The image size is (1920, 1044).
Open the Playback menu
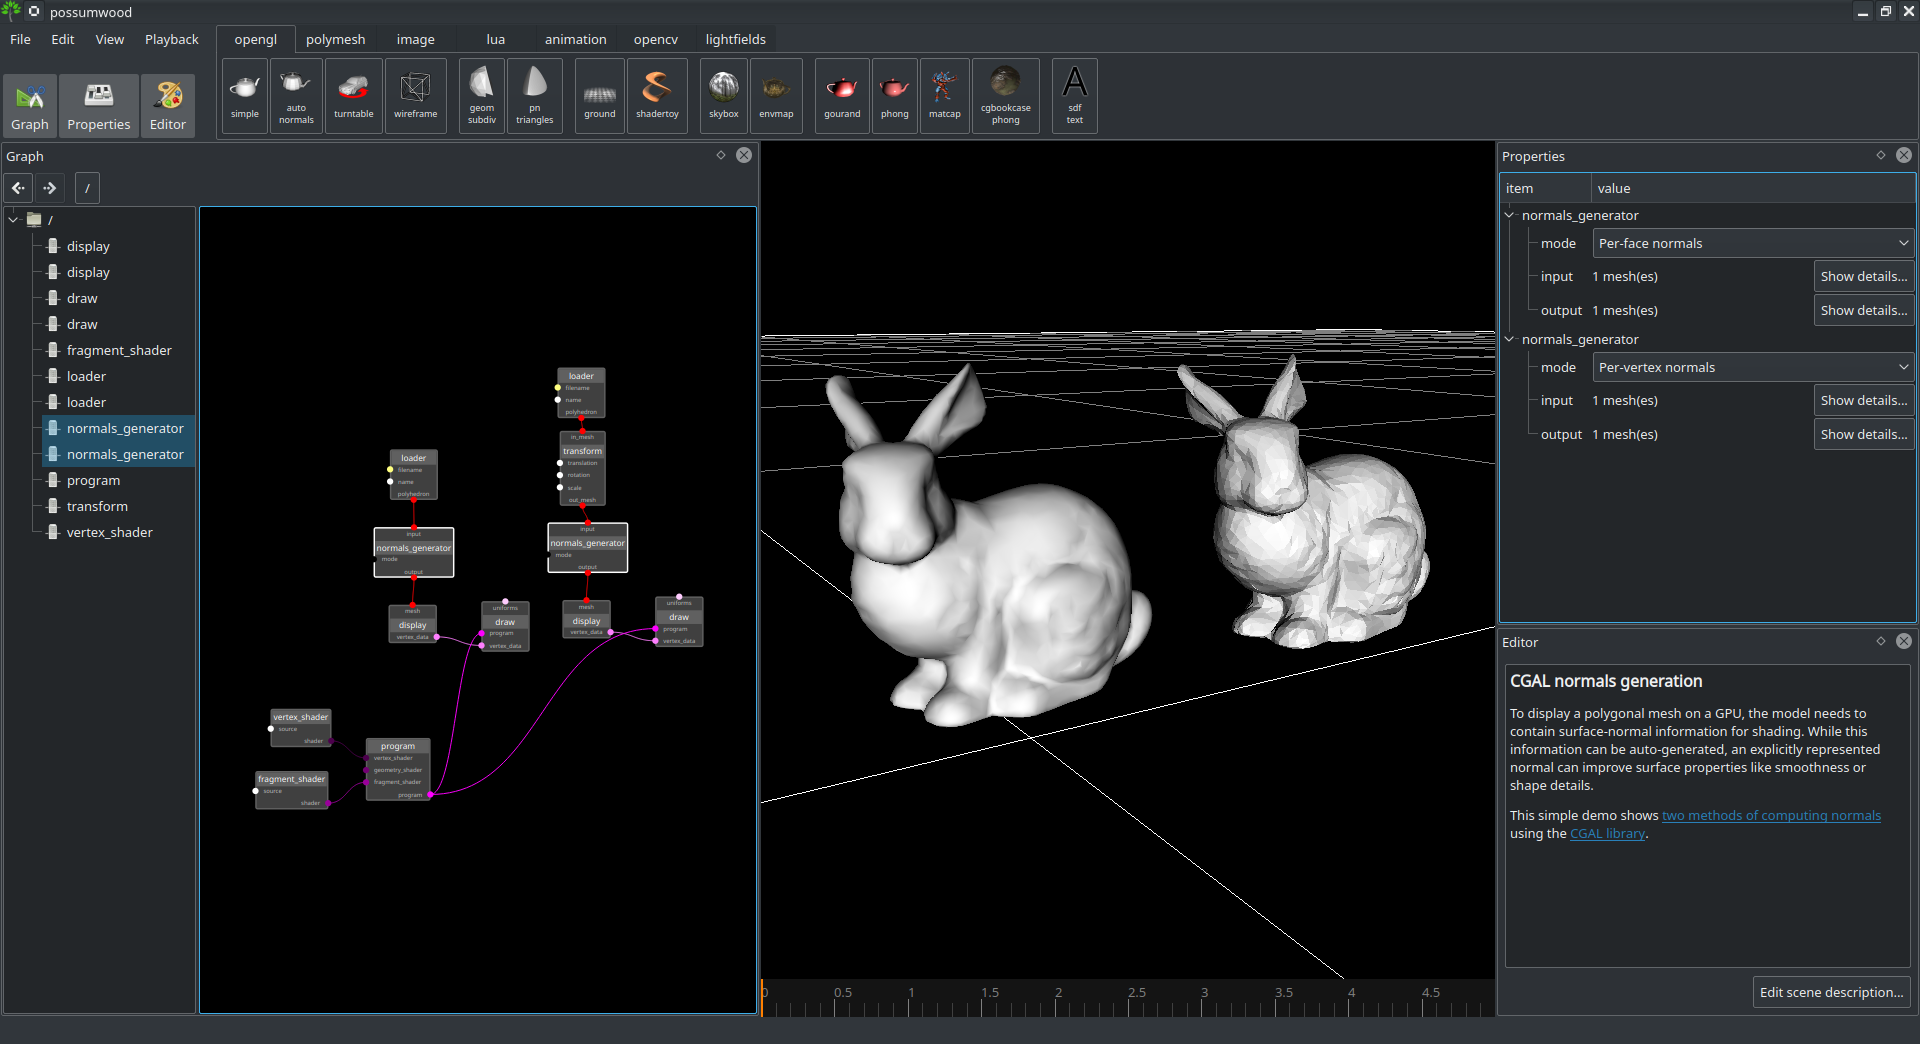pos(171,40)
